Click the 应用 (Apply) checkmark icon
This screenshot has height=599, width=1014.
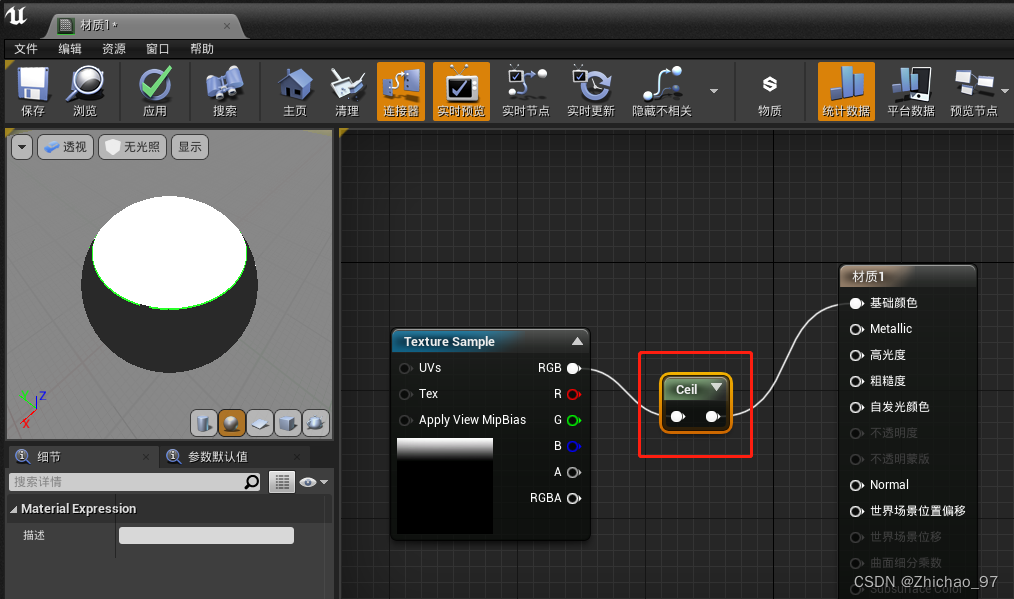[155, 90]
